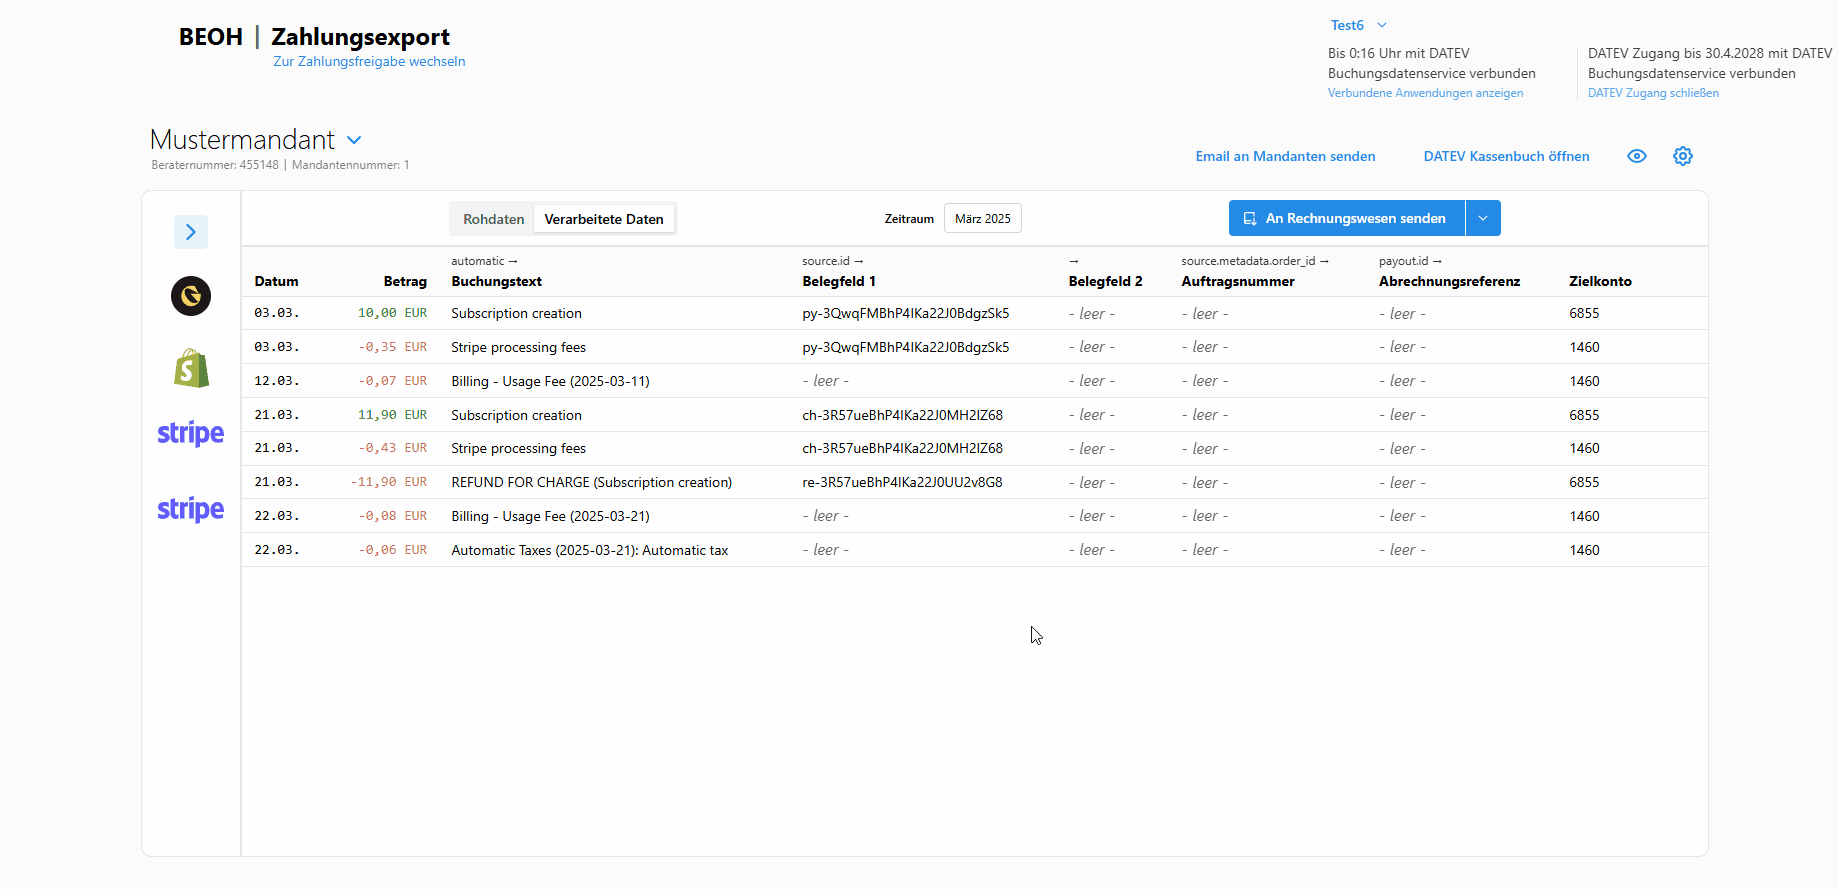Click the Abrechnungsreferenz column header

coord(1449,281)
